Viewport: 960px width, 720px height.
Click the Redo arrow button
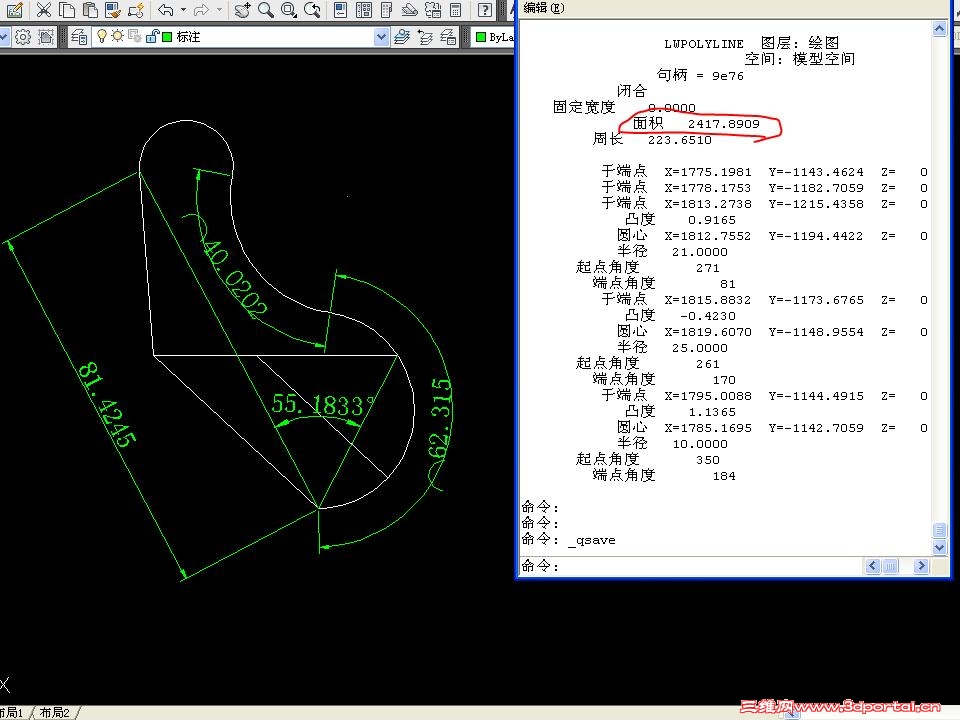[201, 9]
